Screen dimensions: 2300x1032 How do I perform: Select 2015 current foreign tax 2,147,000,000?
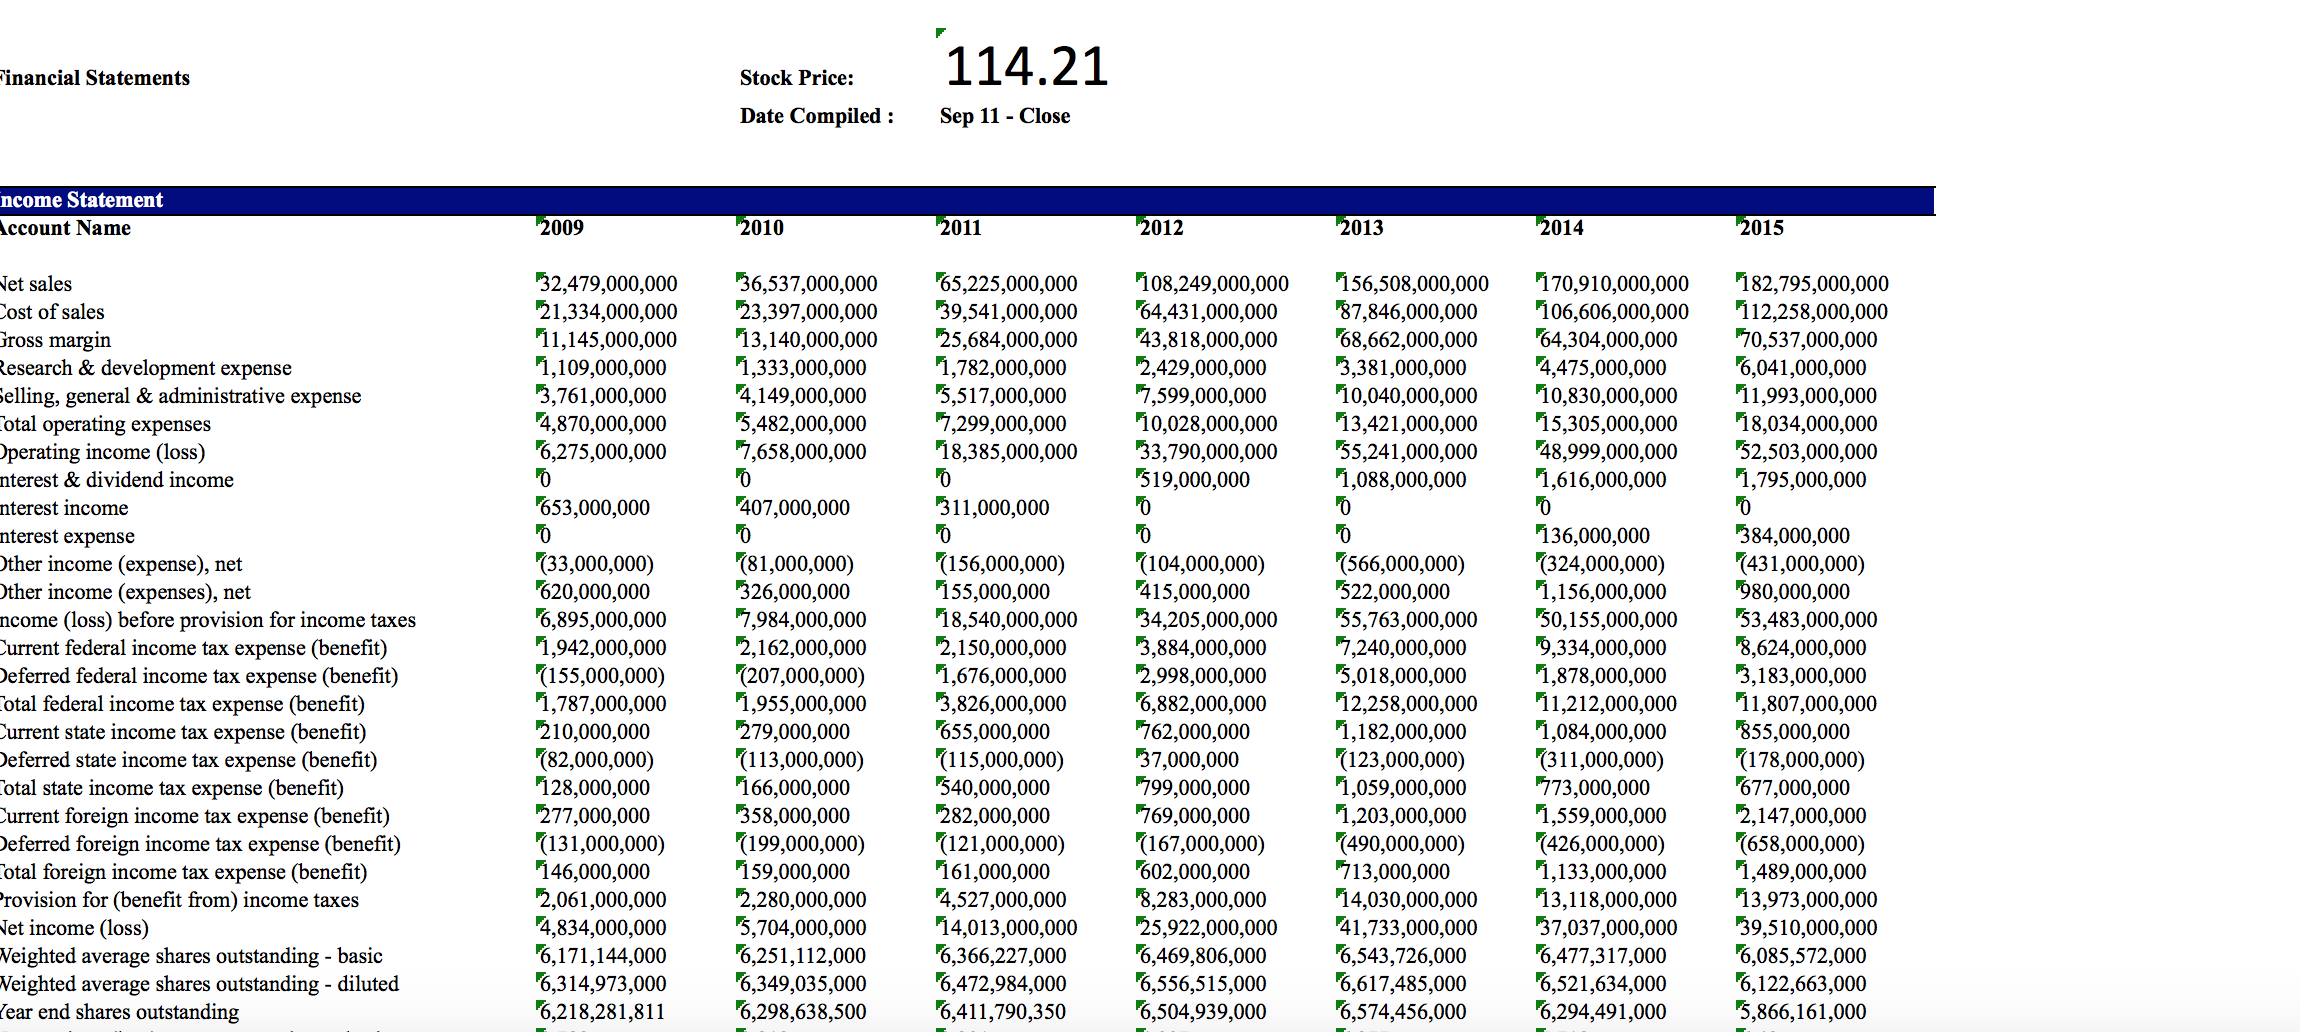coord(1803,816)
